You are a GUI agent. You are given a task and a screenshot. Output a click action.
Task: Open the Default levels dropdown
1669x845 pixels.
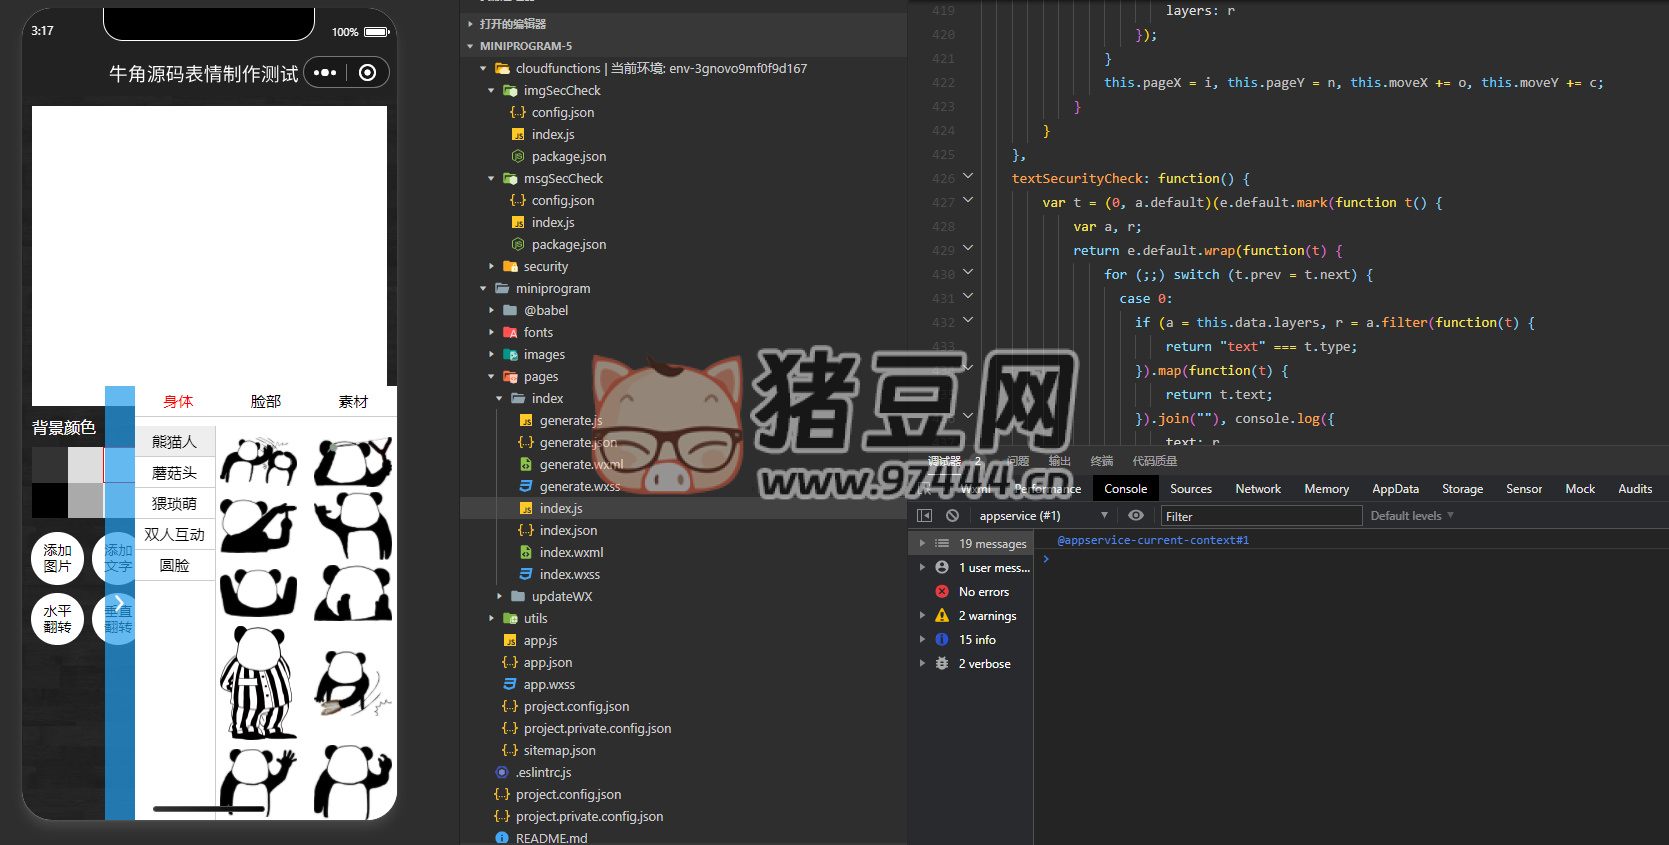point(1411,516)
